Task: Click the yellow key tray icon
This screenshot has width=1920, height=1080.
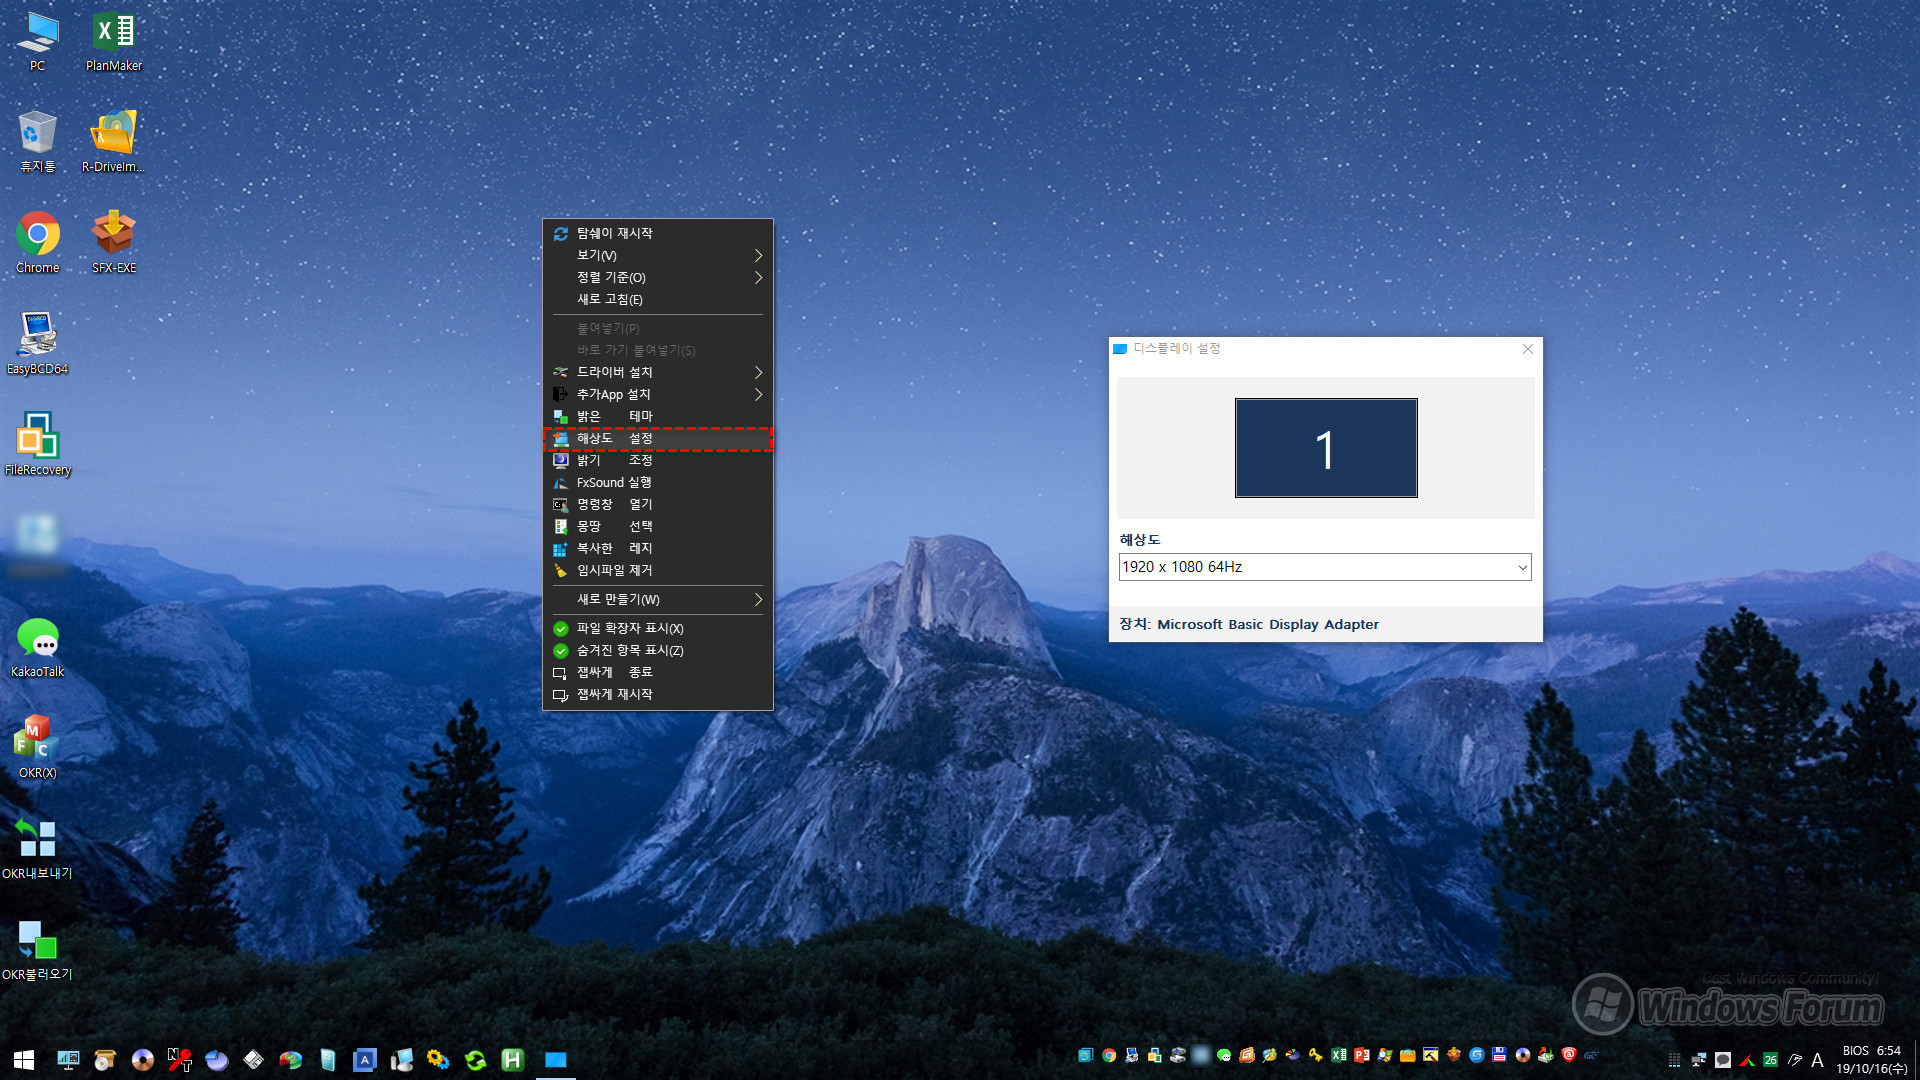Action: [x=1316, y=1055]
